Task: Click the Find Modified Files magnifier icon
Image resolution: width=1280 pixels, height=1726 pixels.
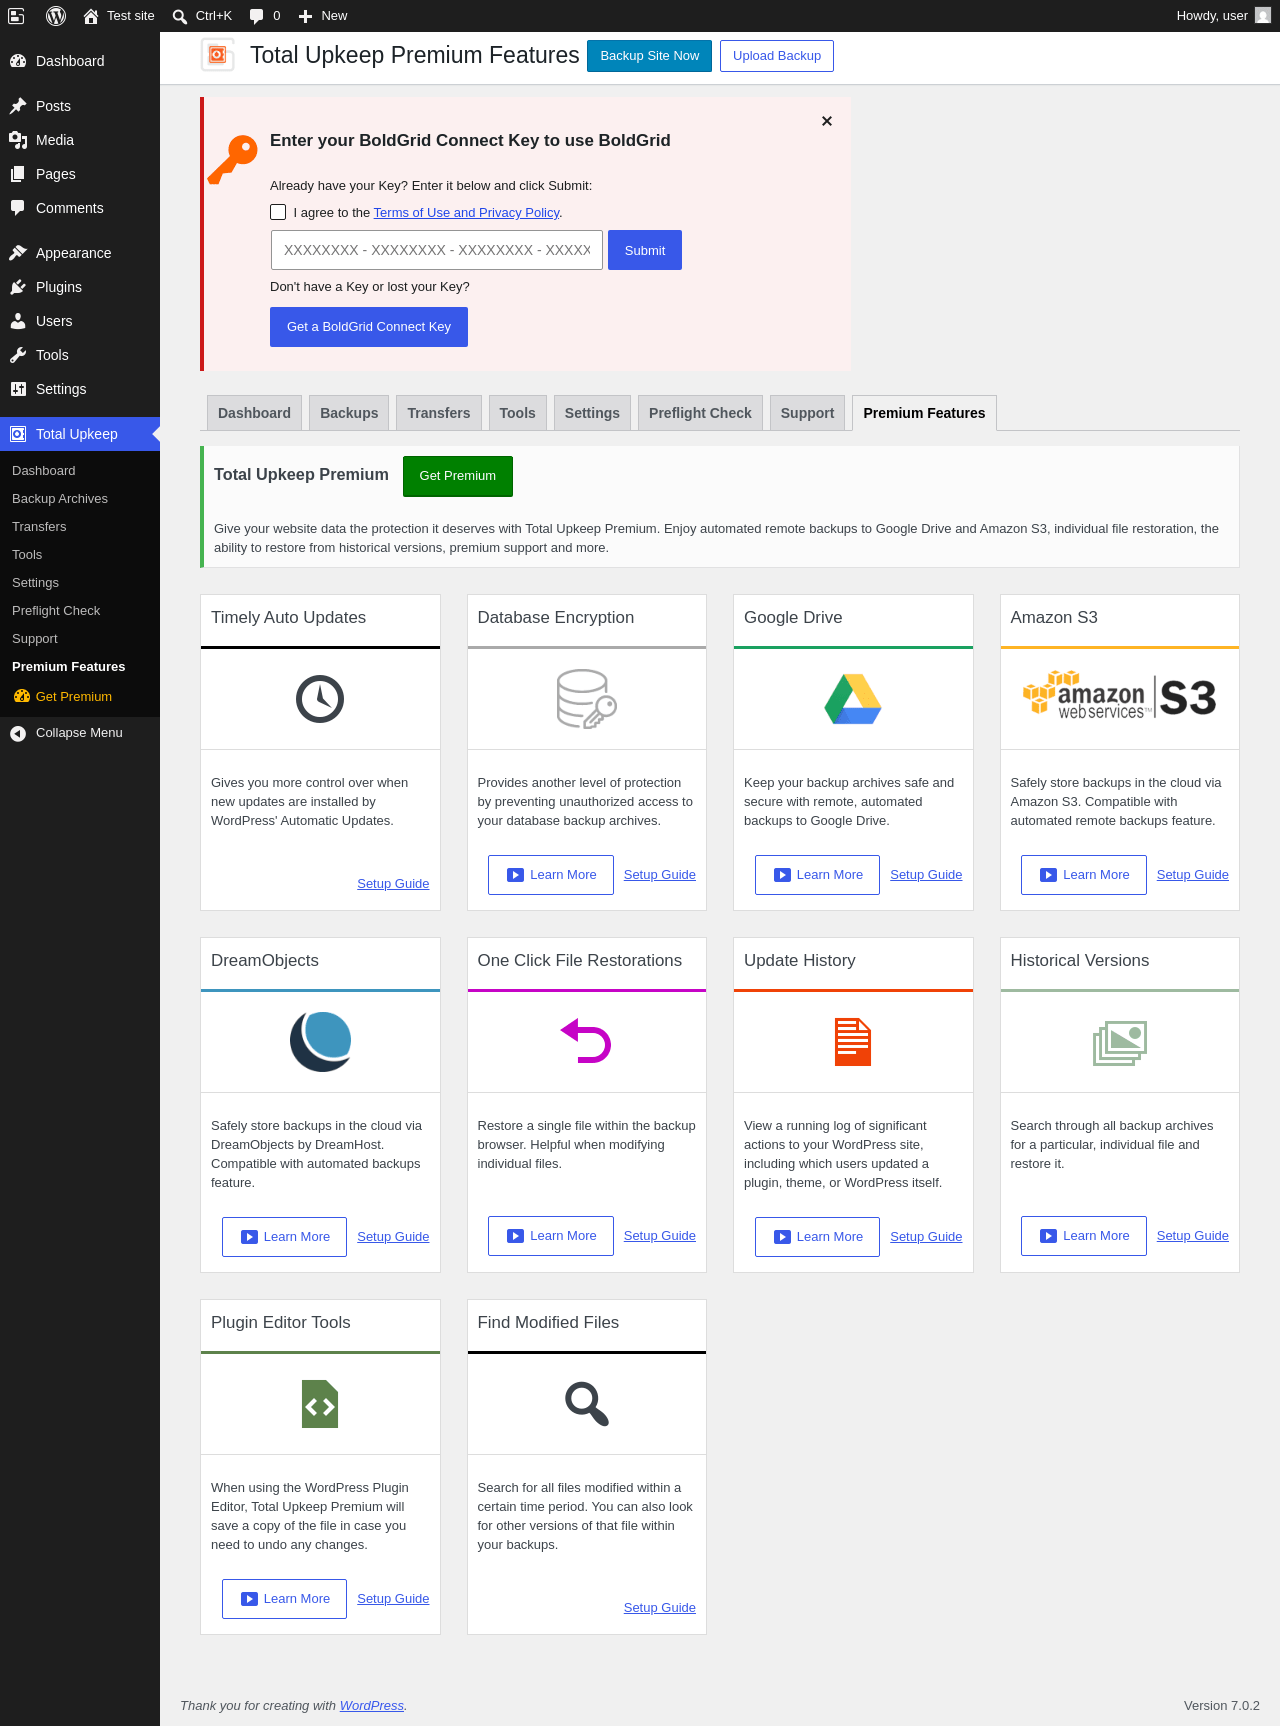Action: [x=587, y=1404]
